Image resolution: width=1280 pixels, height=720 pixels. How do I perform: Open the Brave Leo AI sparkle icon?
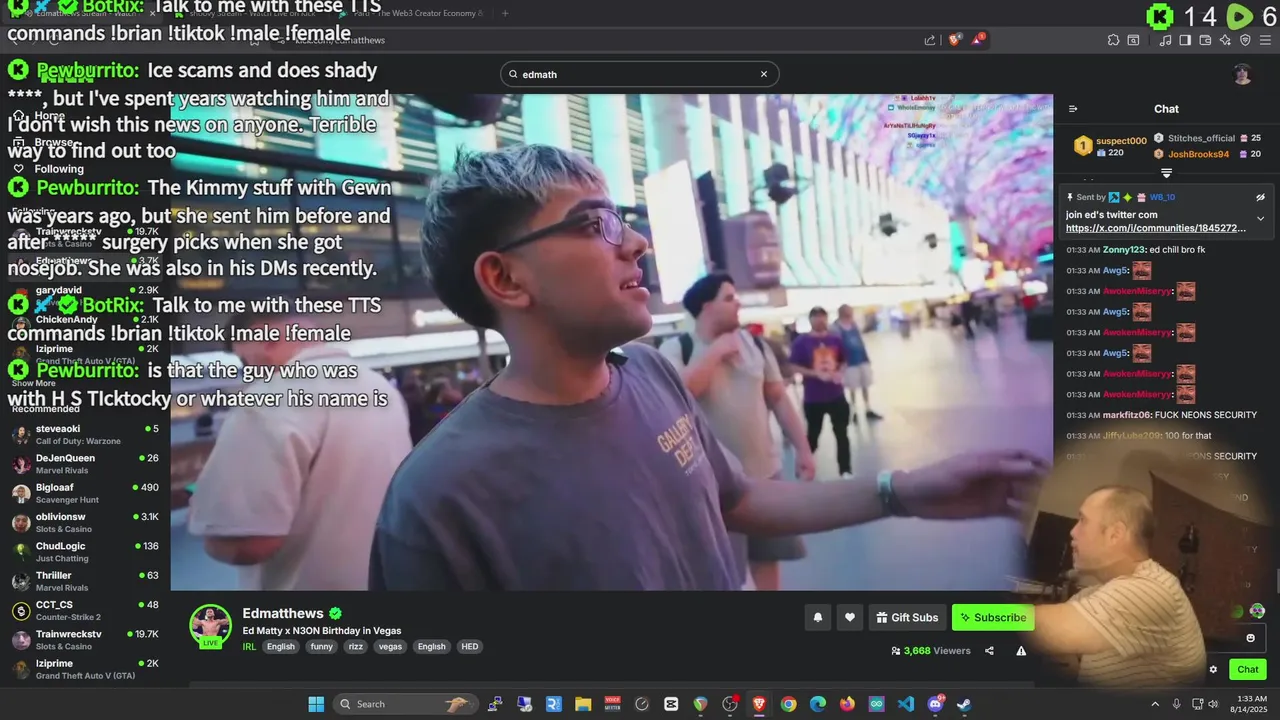click(x=1225, y=40)
